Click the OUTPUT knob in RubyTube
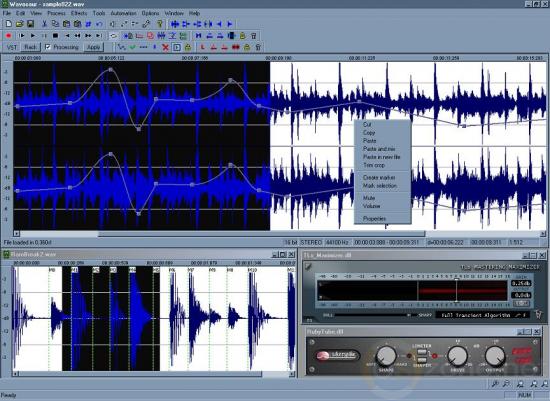 click(x=495, y=356)
